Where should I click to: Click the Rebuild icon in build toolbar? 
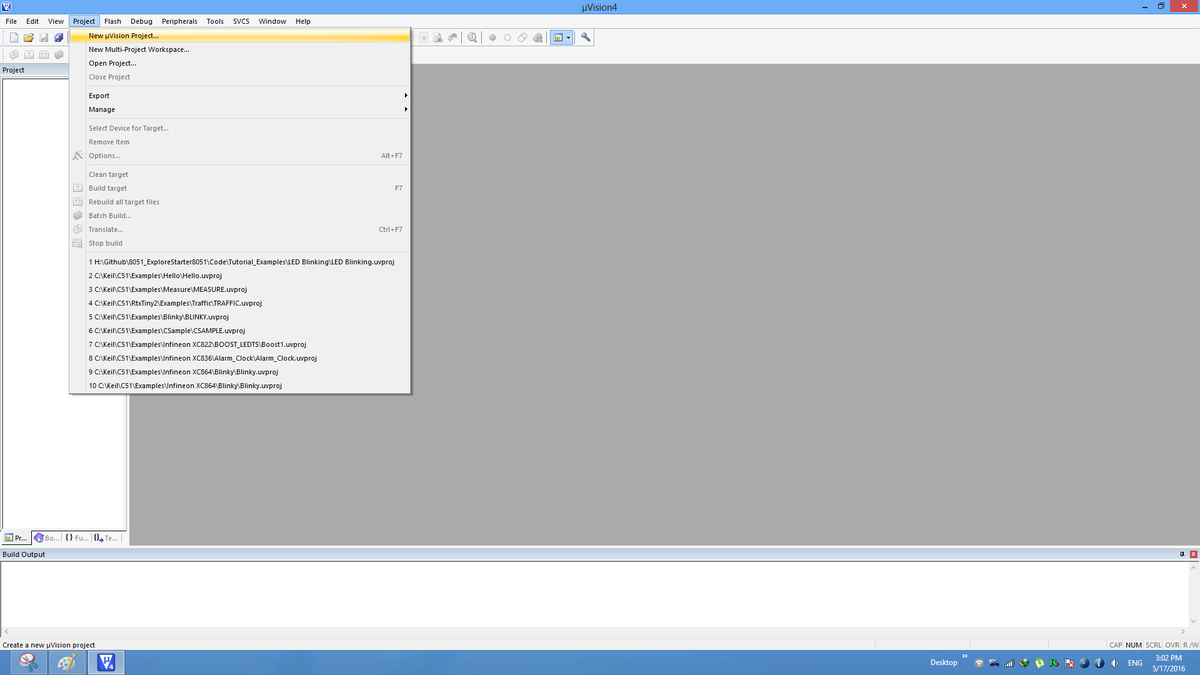tap(44, 54)
